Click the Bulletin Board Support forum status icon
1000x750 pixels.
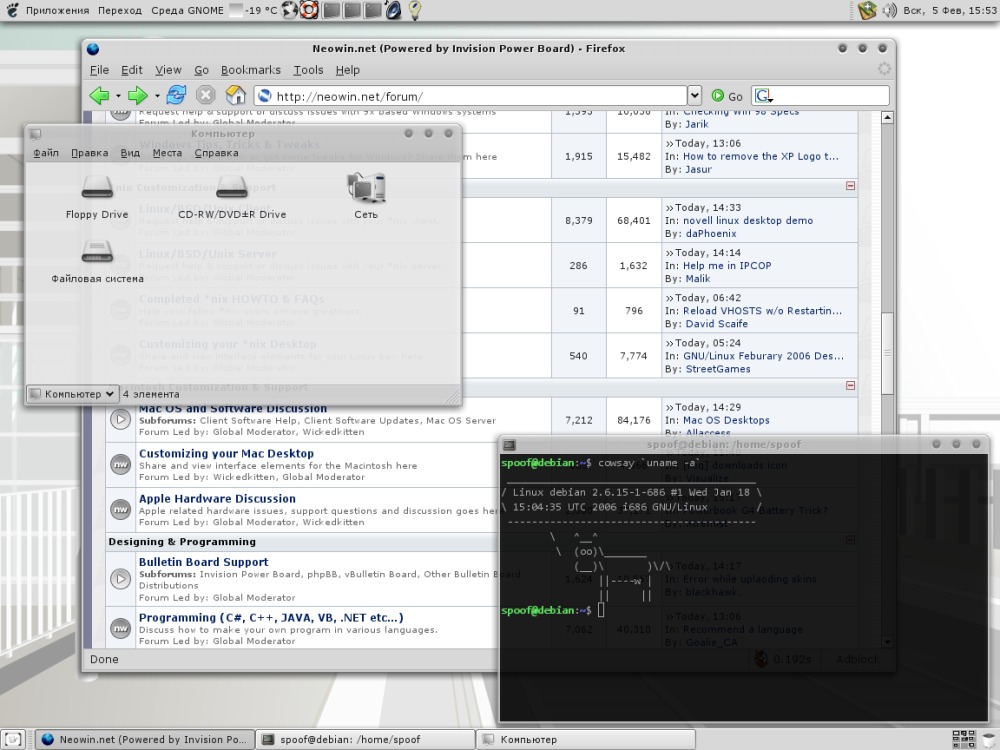pos(121,578)
